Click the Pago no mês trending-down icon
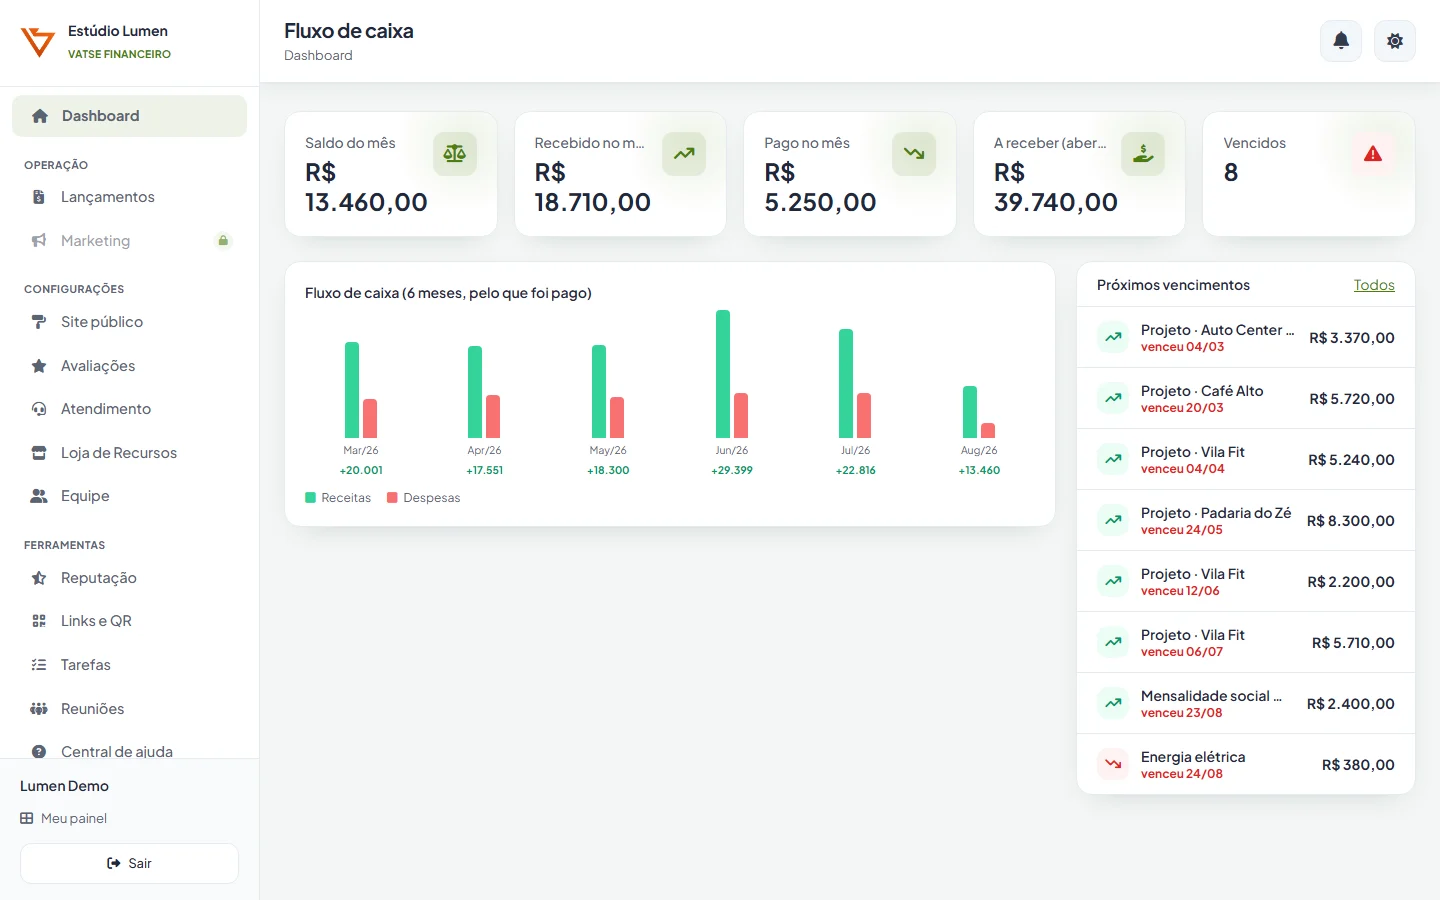This screenshot has width=1440, height=900. pyautogui.click(x=914, y=154)
